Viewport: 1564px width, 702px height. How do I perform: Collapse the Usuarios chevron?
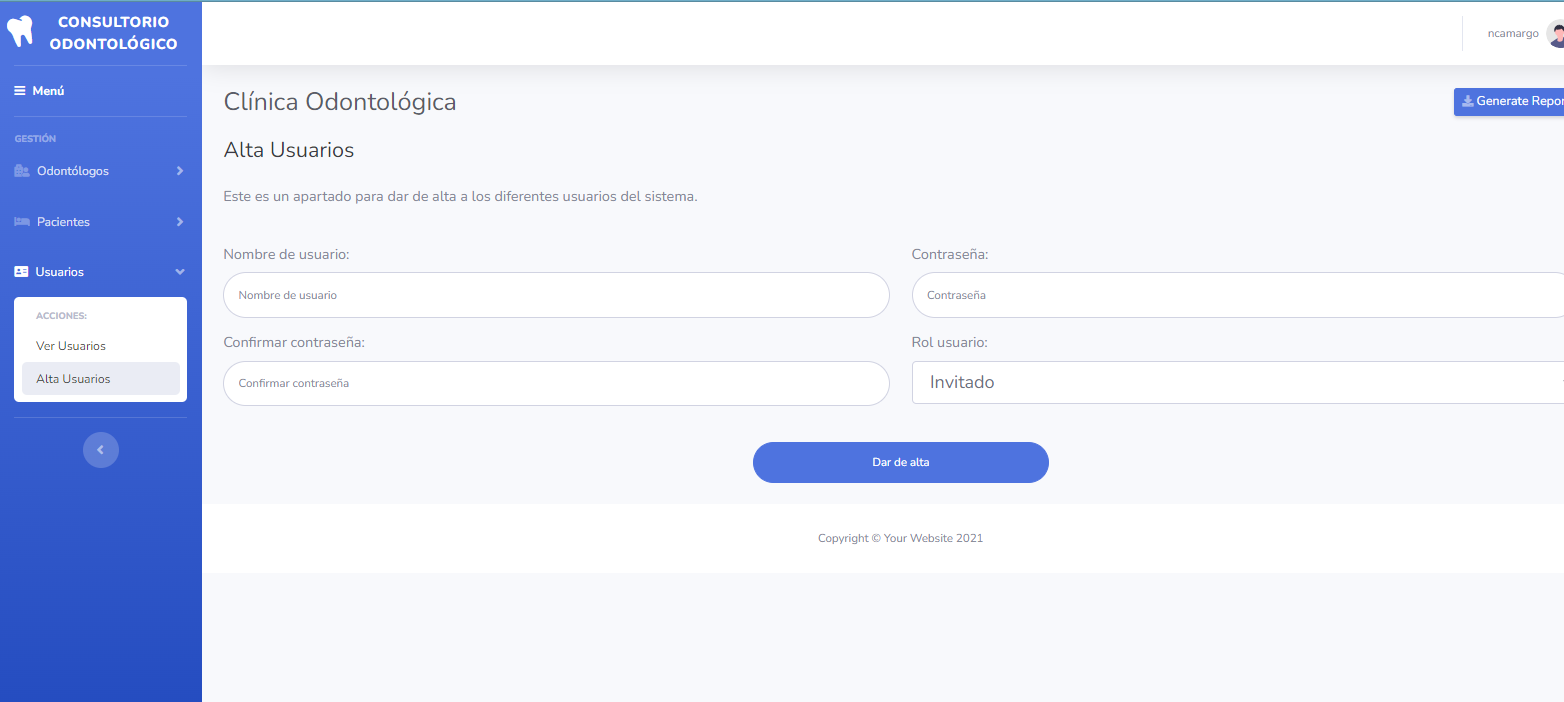click(180, 272)
